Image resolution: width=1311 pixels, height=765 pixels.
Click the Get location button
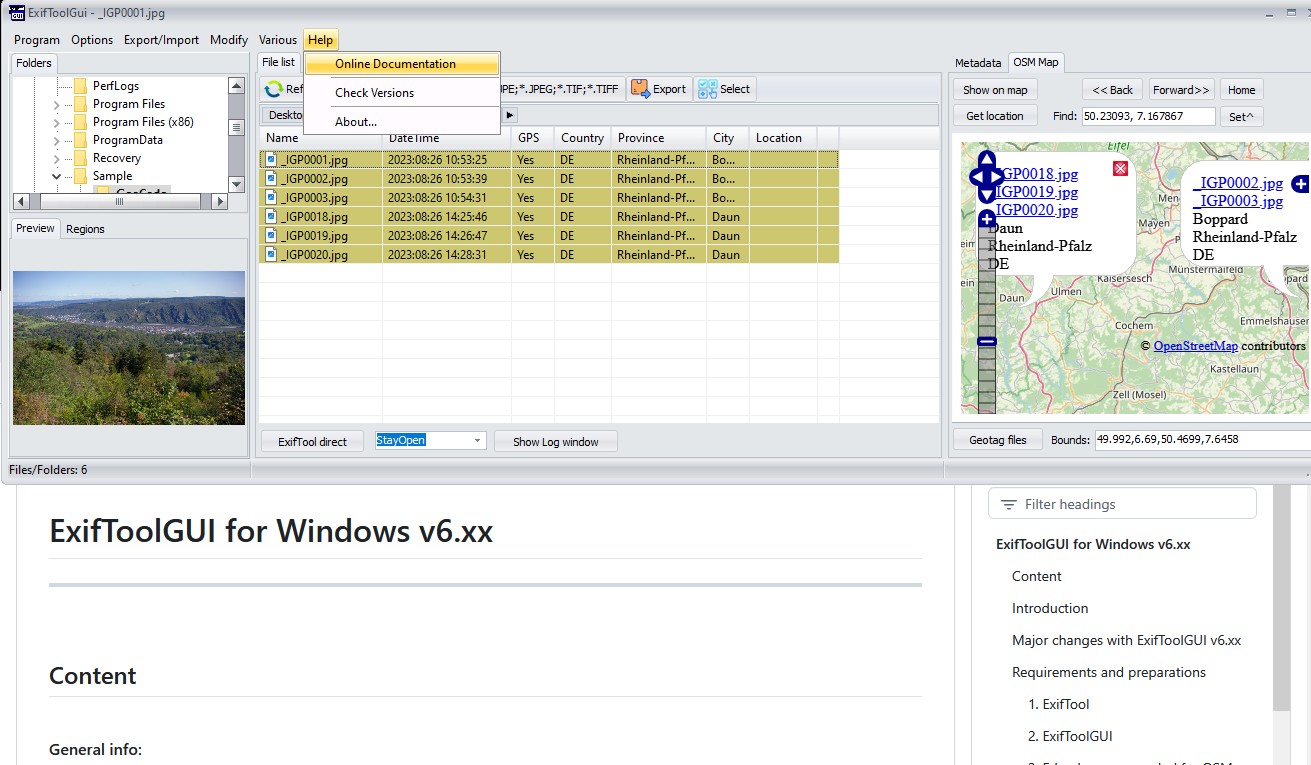995,116
